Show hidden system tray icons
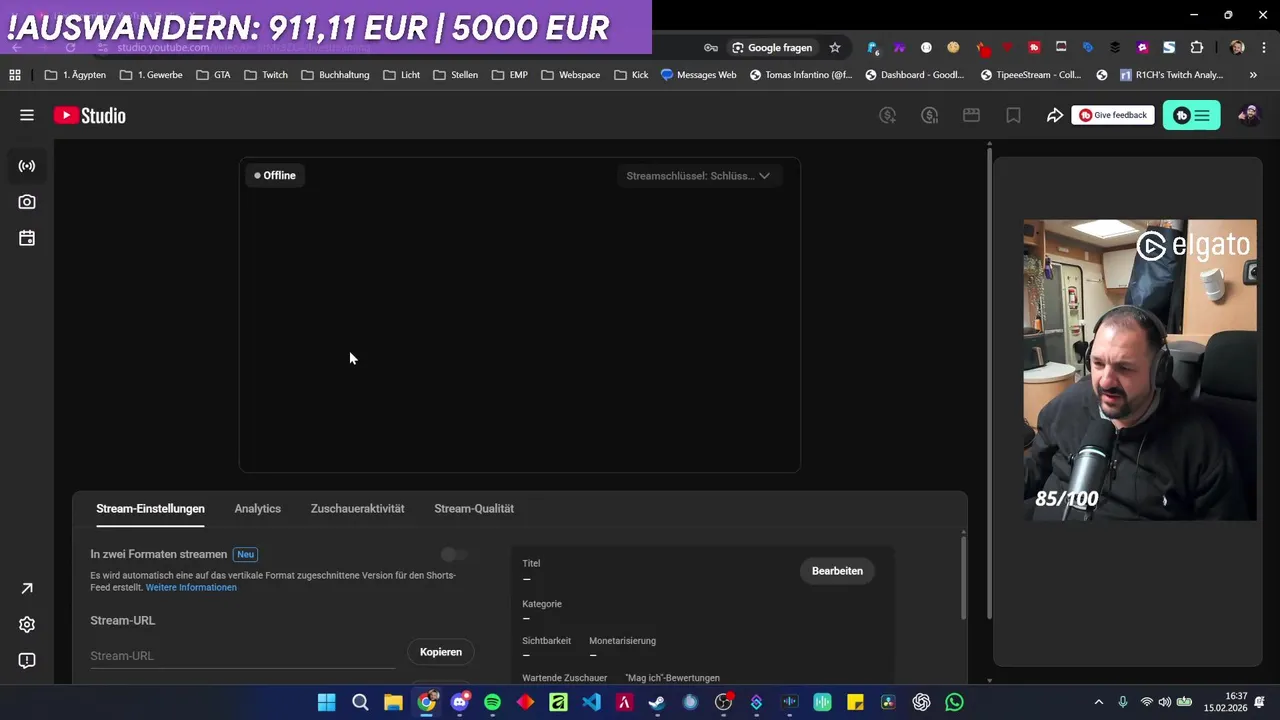Viewport: 1280px width, 720px height. point(1099,702)
